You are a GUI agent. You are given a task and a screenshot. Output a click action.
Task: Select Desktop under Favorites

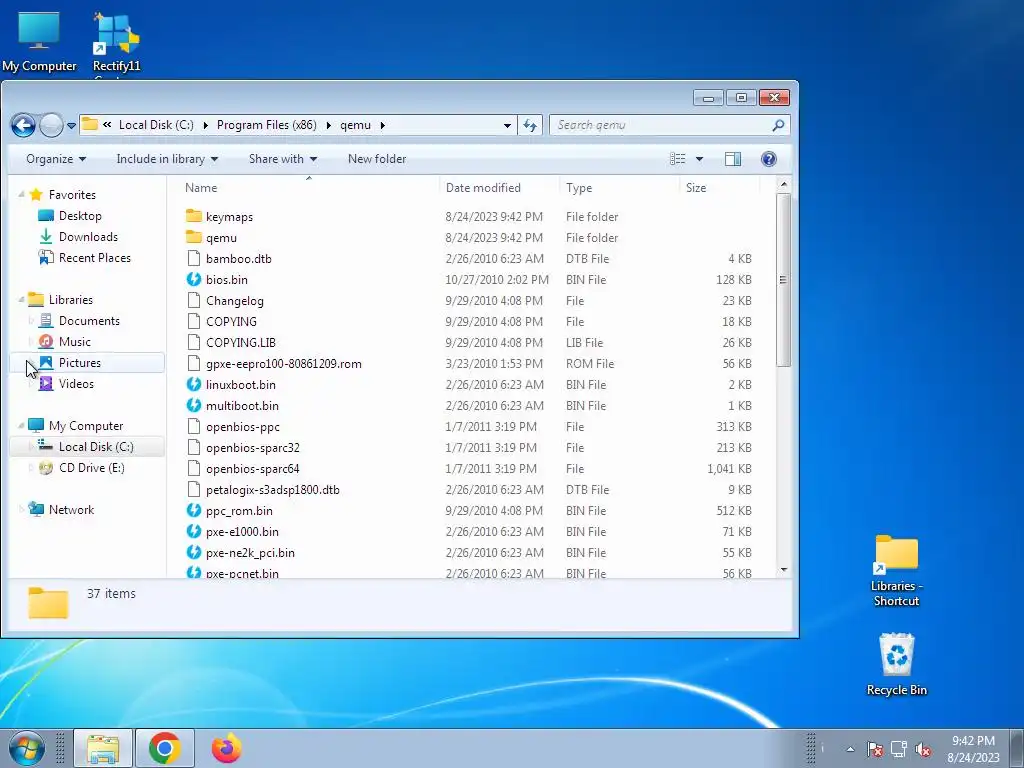80,216
